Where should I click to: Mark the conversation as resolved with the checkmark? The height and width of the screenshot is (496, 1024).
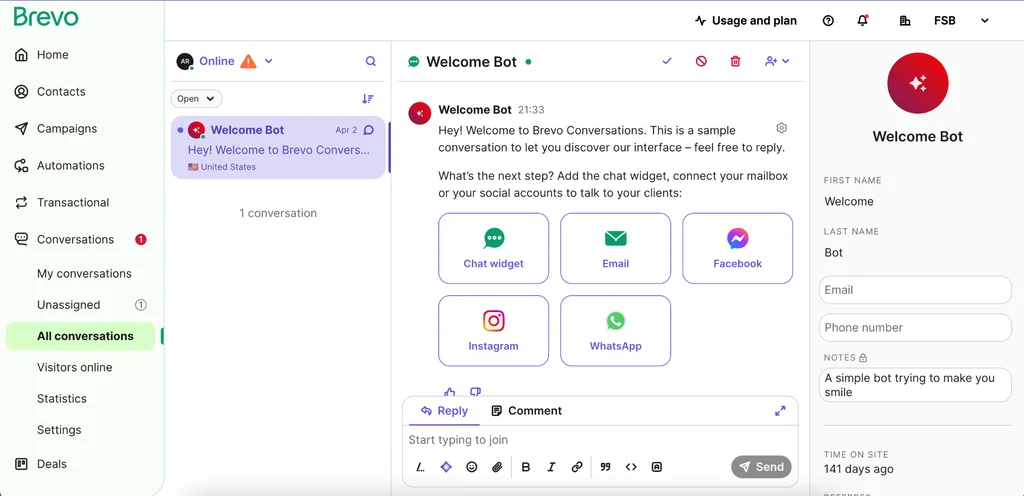click(667, 61)
